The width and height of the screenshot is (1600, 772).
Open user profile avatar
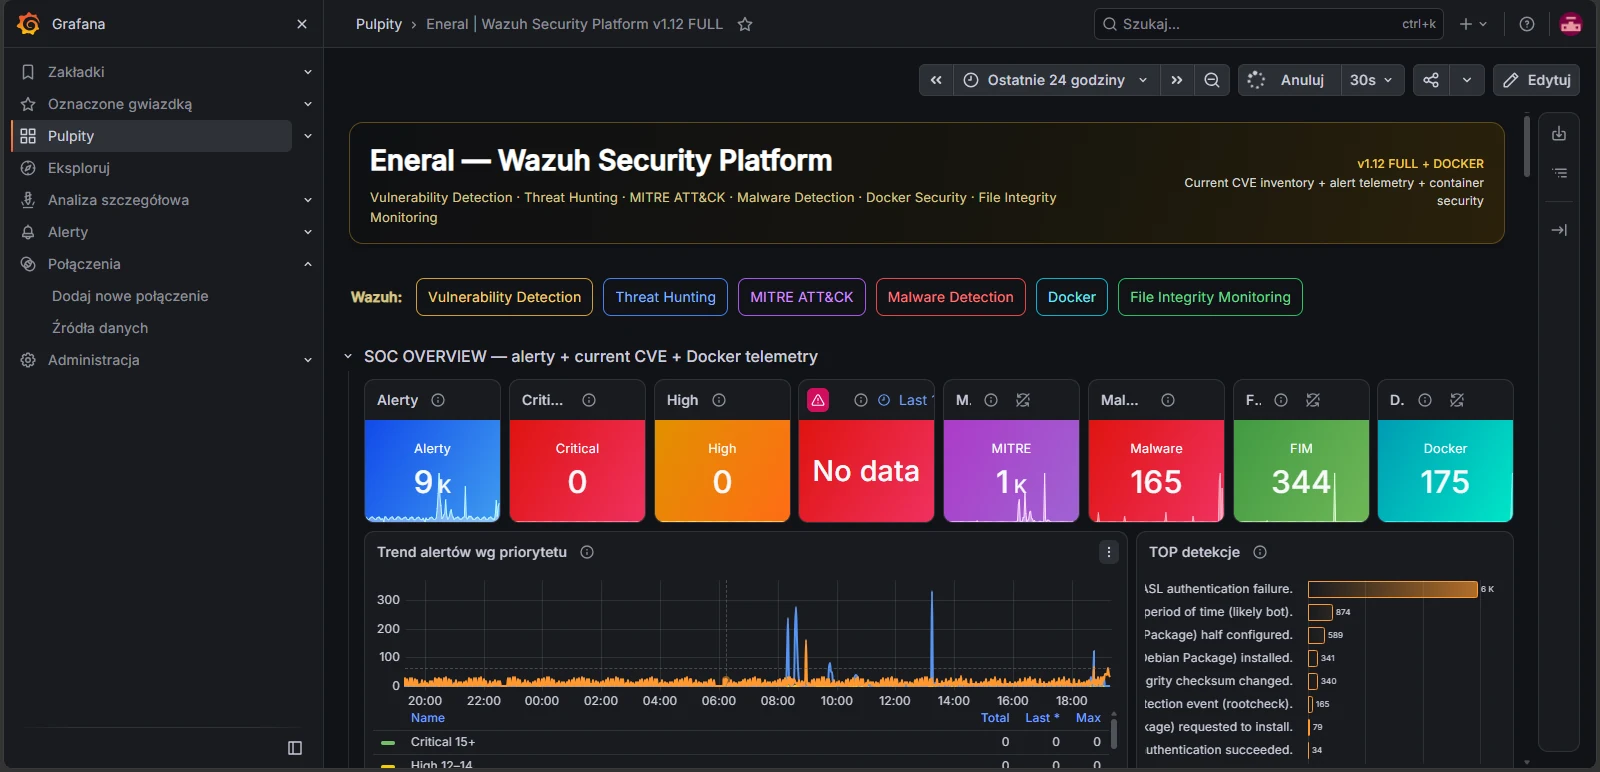pos(1571,24)
